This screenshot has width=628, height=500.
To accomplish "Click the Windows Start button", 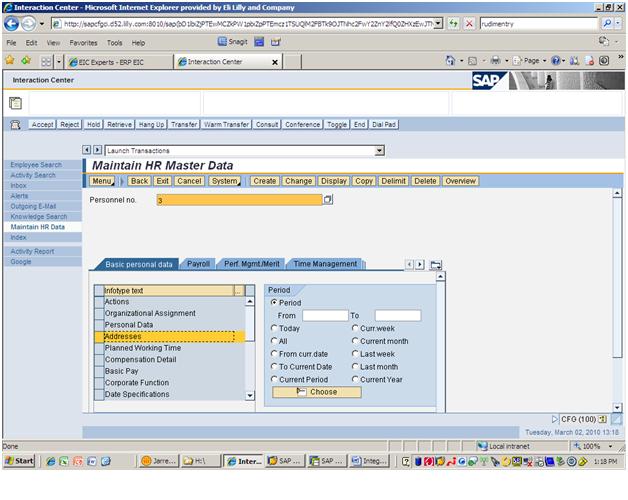I will click(19, 461).
